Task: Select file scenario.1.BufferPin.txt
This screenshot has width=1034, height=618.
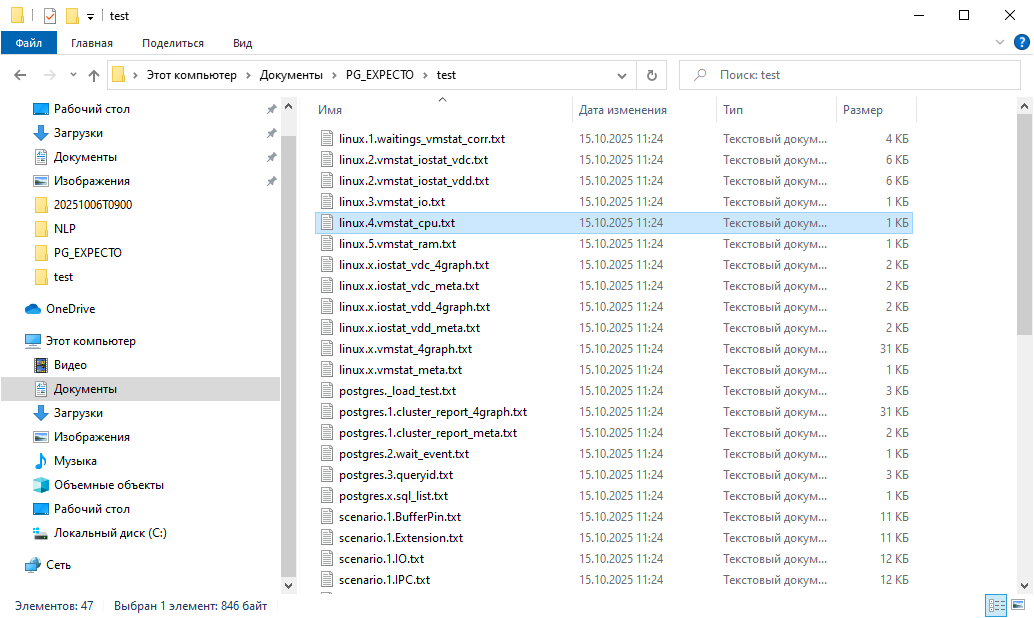Action: (400, 516)
